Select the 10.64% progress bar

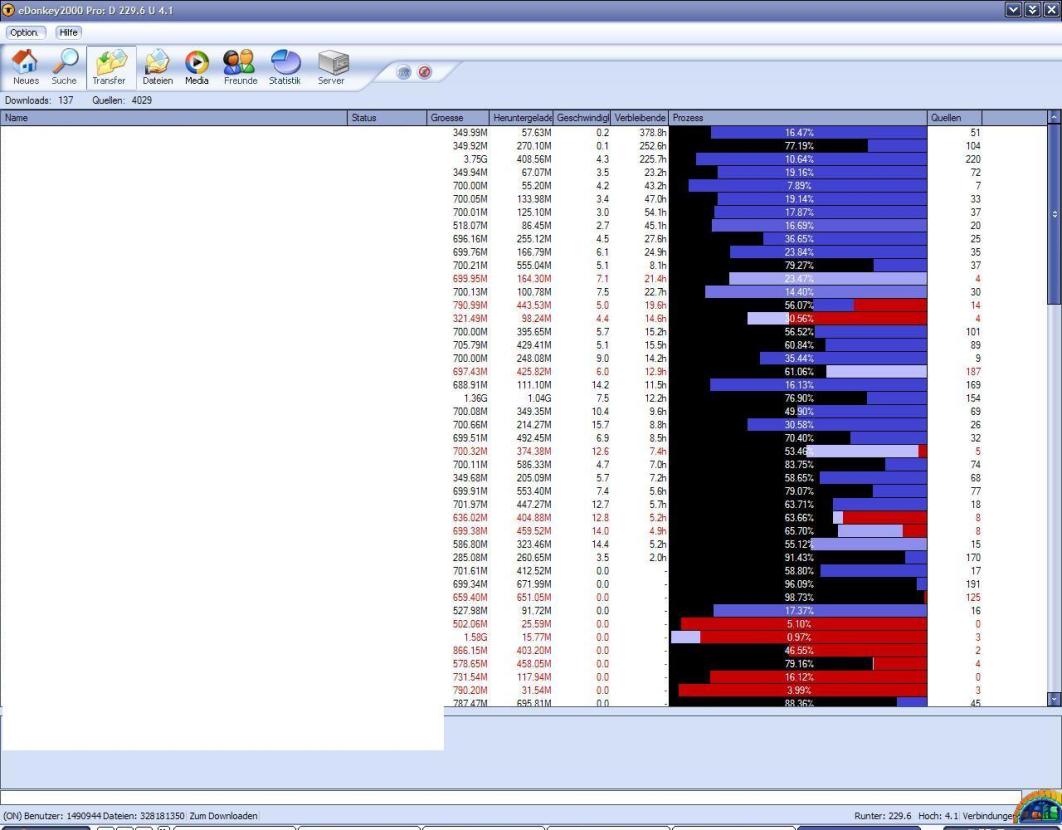tap(798, 159)
